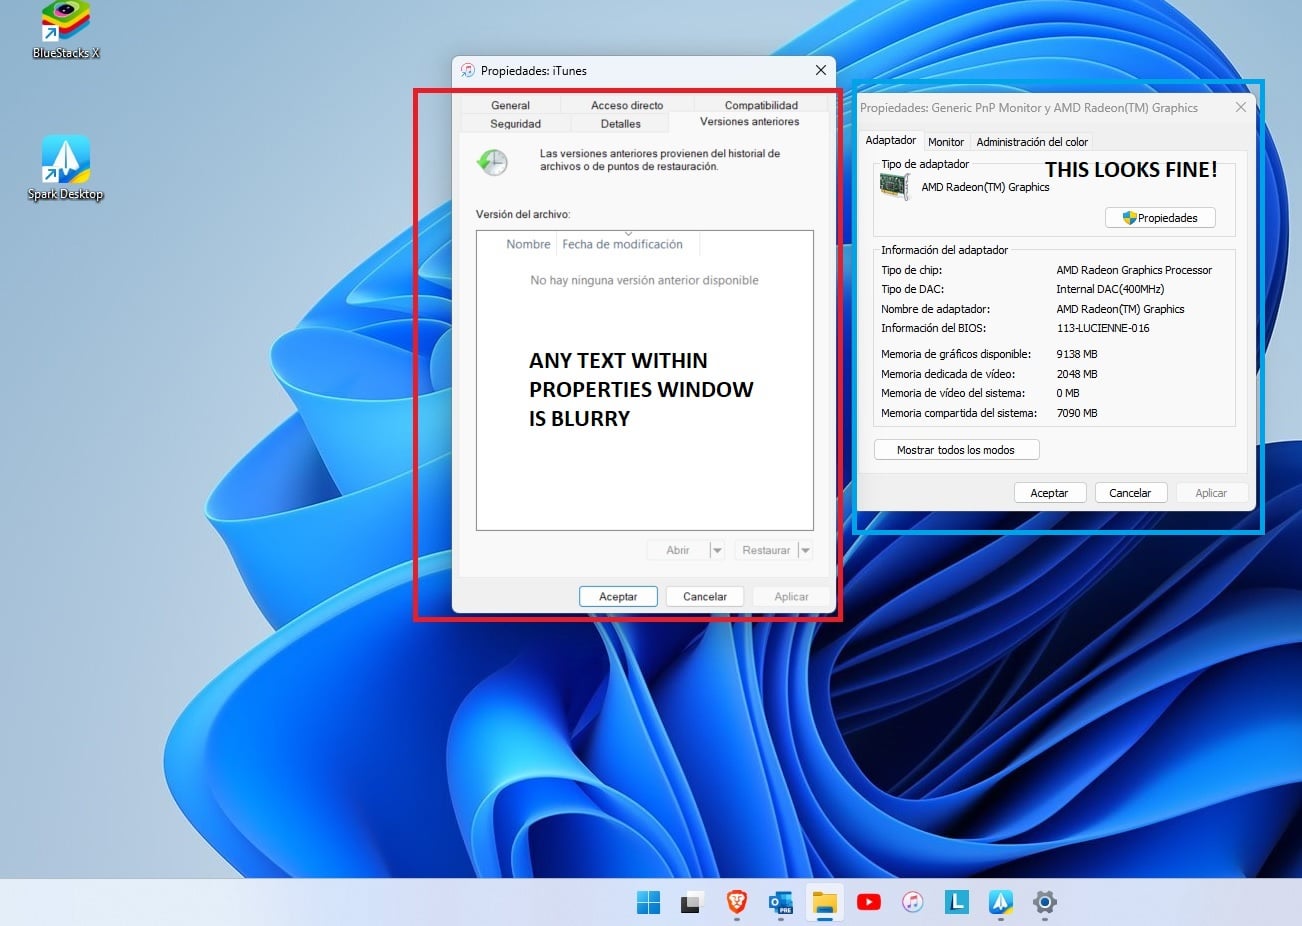This screenshot has height=926, width=1302.
Task: Sort by Fecha de modificación column header
Action: [x=628, y=244]
